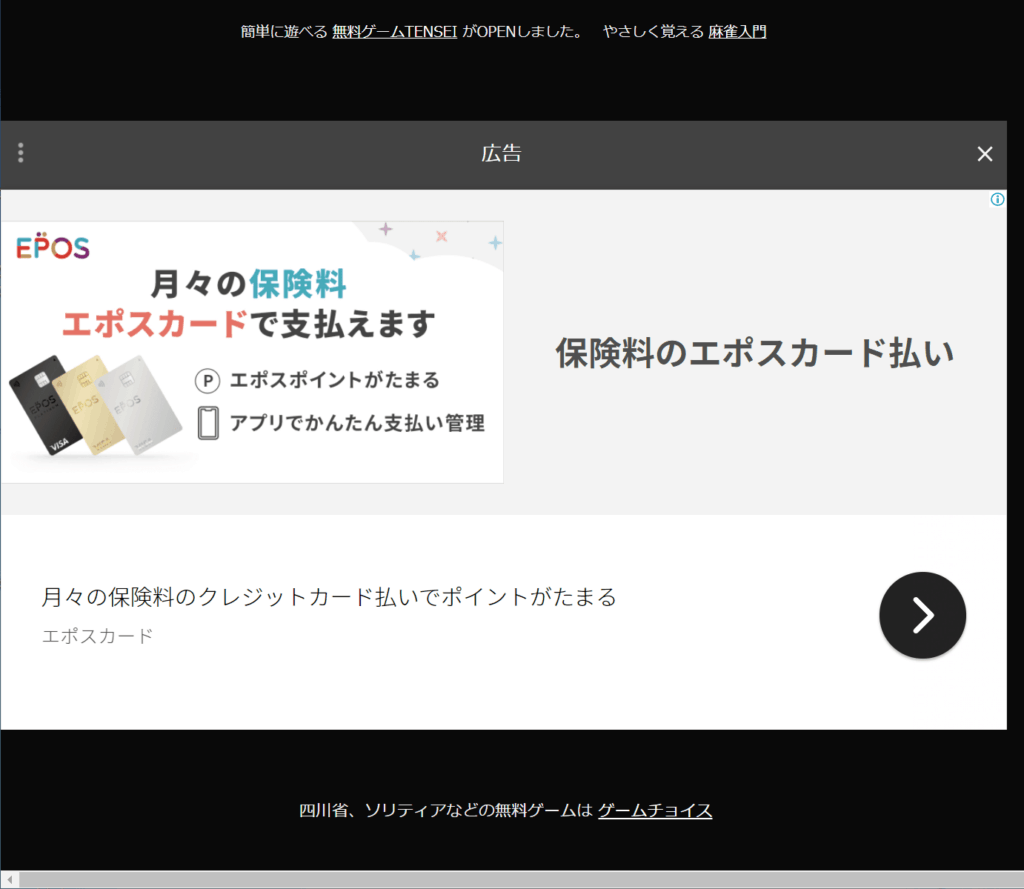
Task: Click the horizontal scrollbar track
Action: click(x=521, y=880)
